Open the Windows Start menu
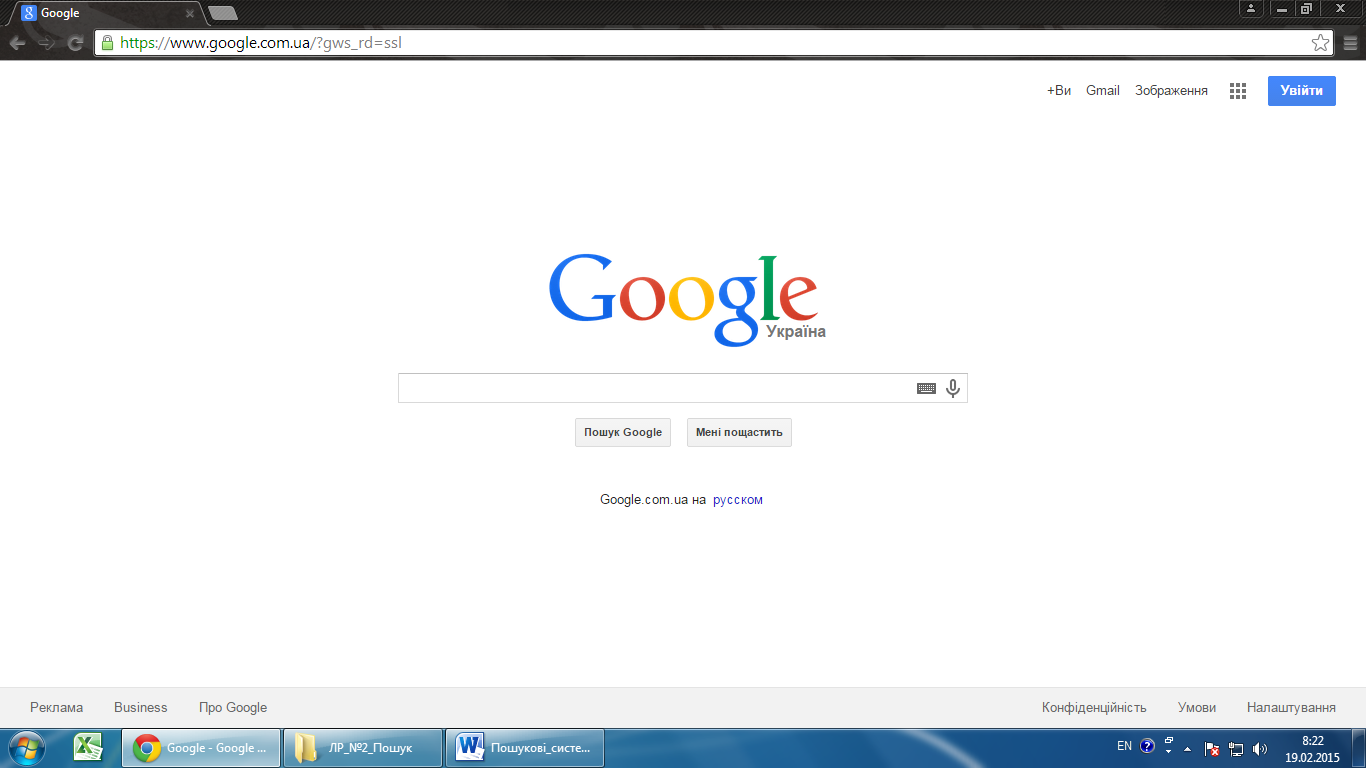 pyautogui.click(x=27, y=747)
